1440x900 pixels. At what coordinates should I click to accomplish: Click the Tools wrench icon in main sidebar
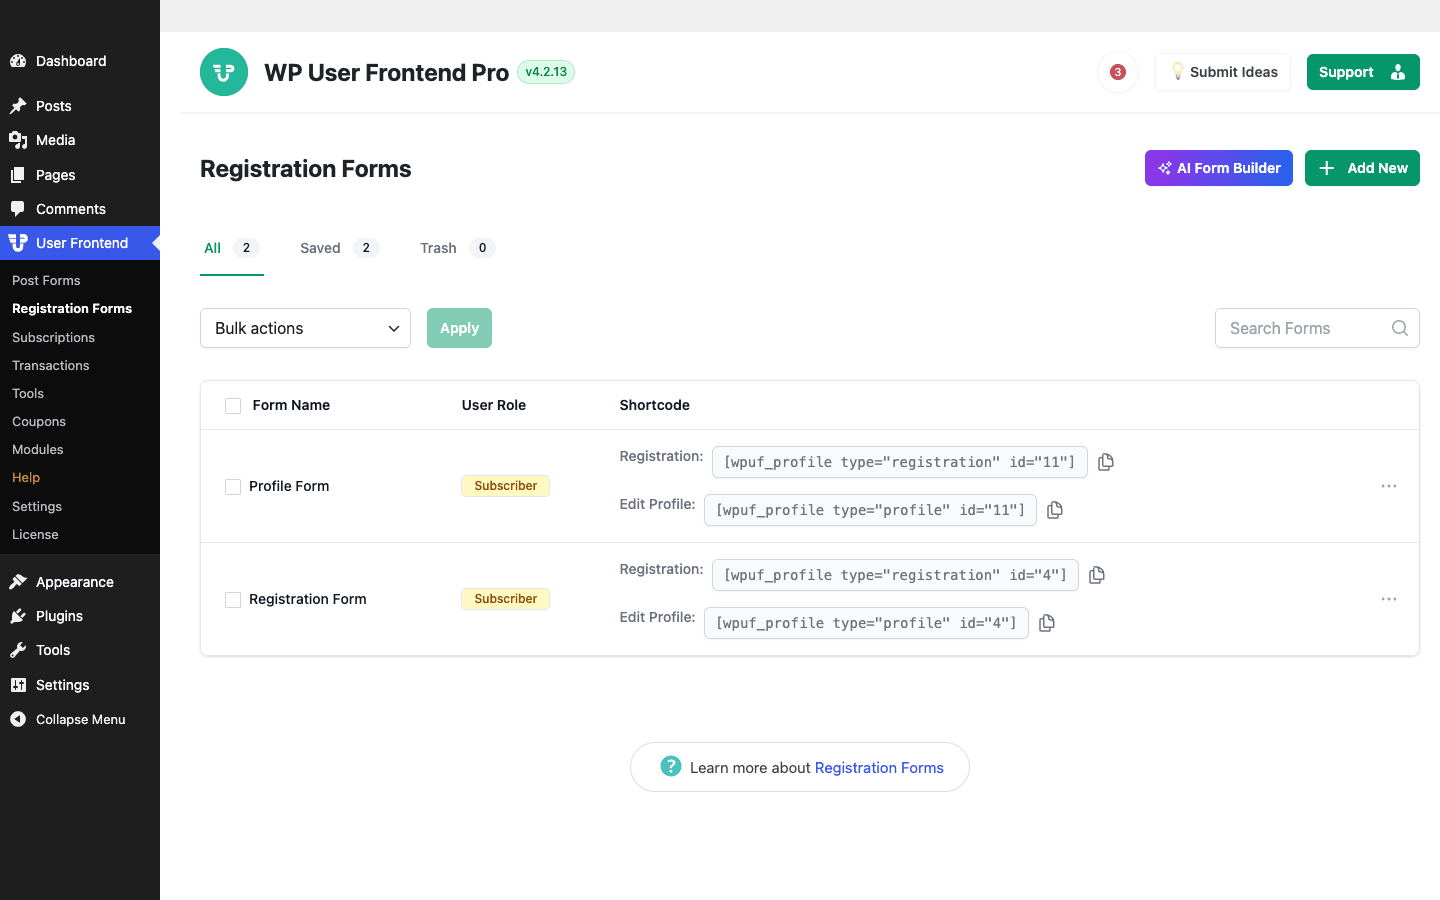18,650
